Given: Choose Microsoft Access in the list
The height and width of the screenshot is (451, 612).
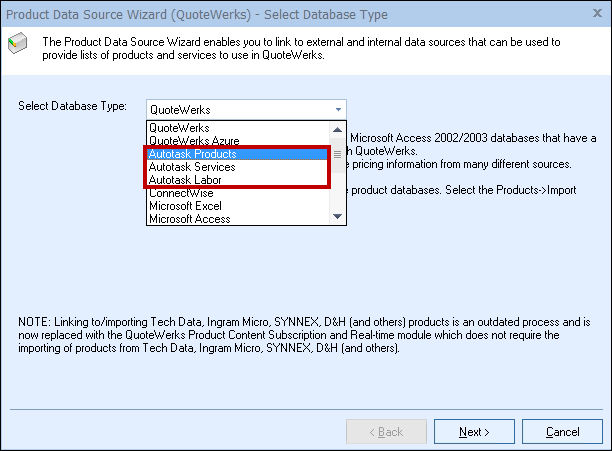Looking at the screenshot, I should (188, 218).
